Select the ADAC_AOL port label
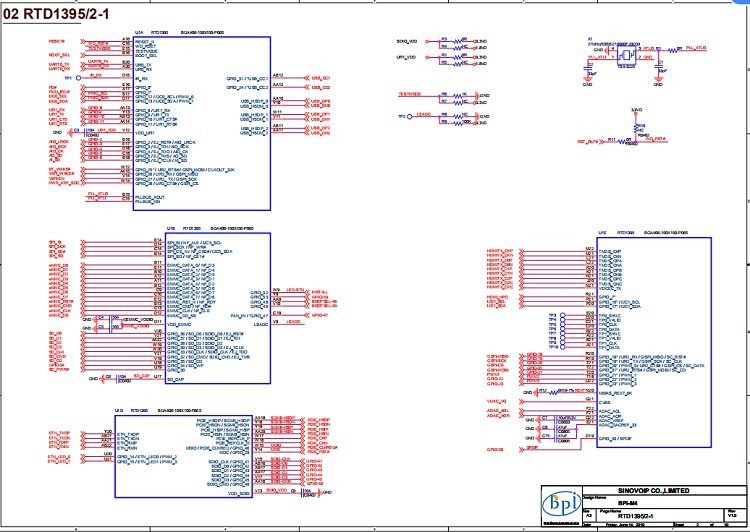The image size is (750, 532). (x=498, y=411)
